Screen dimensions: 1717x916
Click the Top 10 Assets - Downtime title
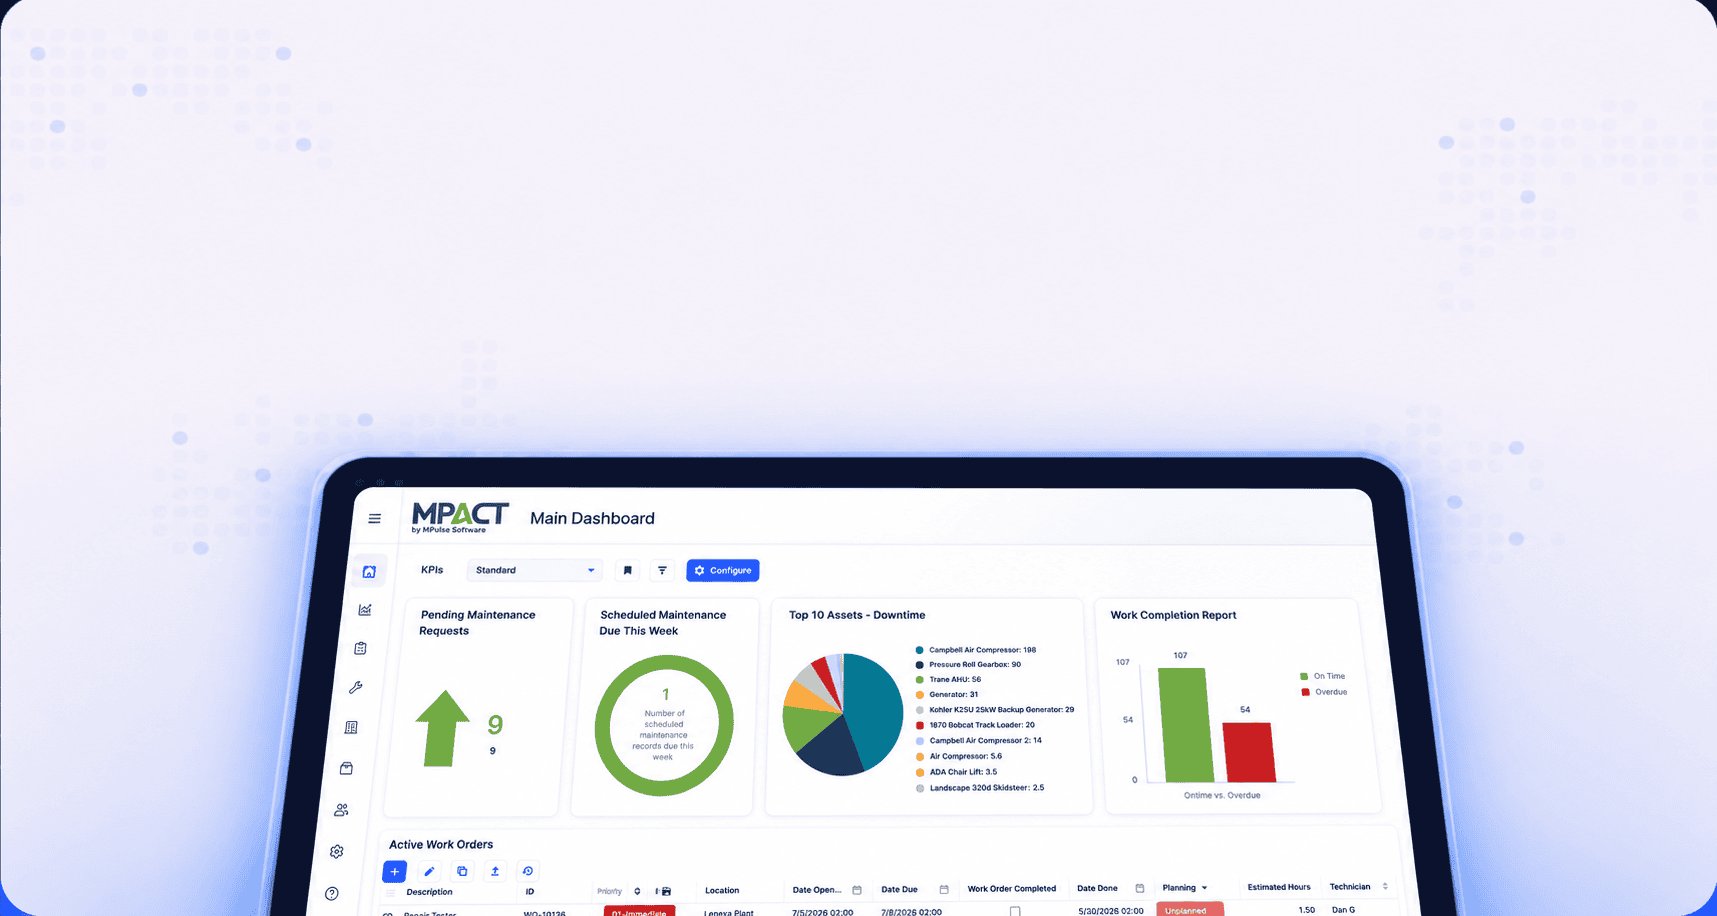pos(857,615)
